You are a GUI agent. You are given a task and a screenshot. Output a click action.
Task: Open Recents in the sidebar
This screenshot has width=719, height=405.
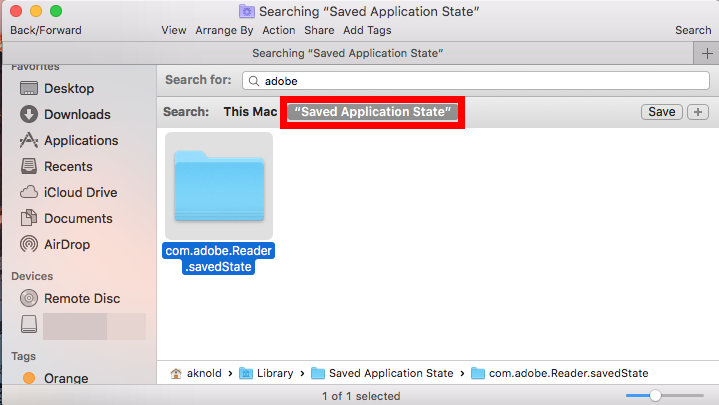(68, 166)
